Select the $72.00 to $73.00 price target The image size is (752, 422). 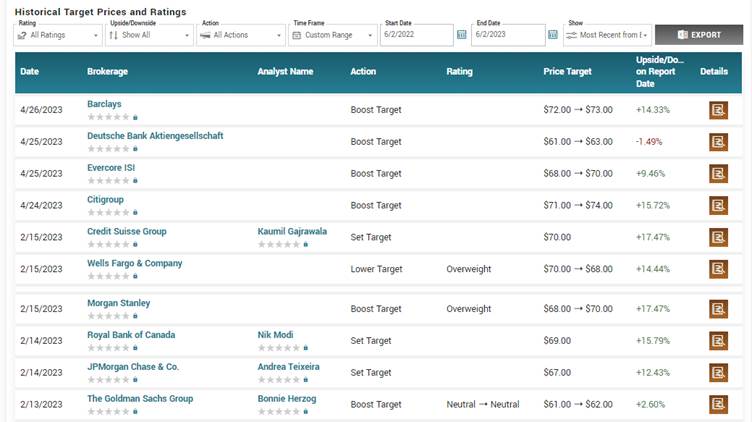578,110
